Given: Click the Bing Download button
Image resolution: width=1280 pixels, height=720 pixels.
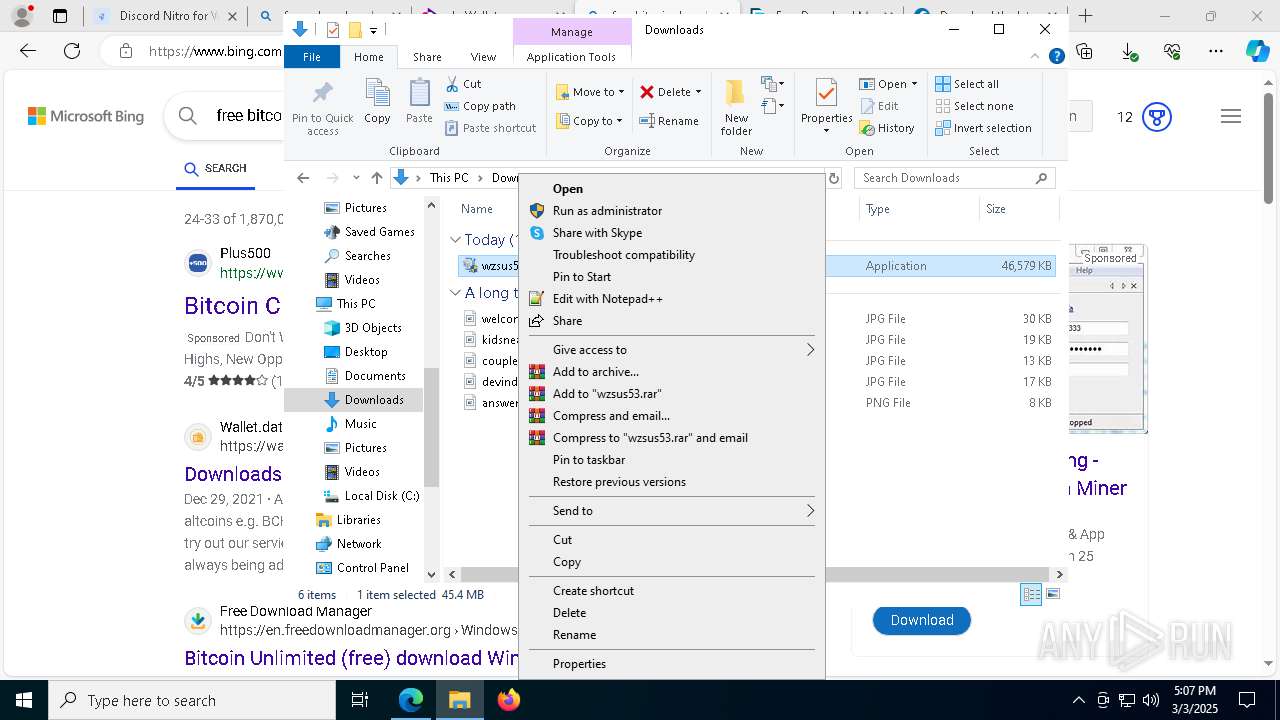Looking at the screenshot, I should pos(921,620).
